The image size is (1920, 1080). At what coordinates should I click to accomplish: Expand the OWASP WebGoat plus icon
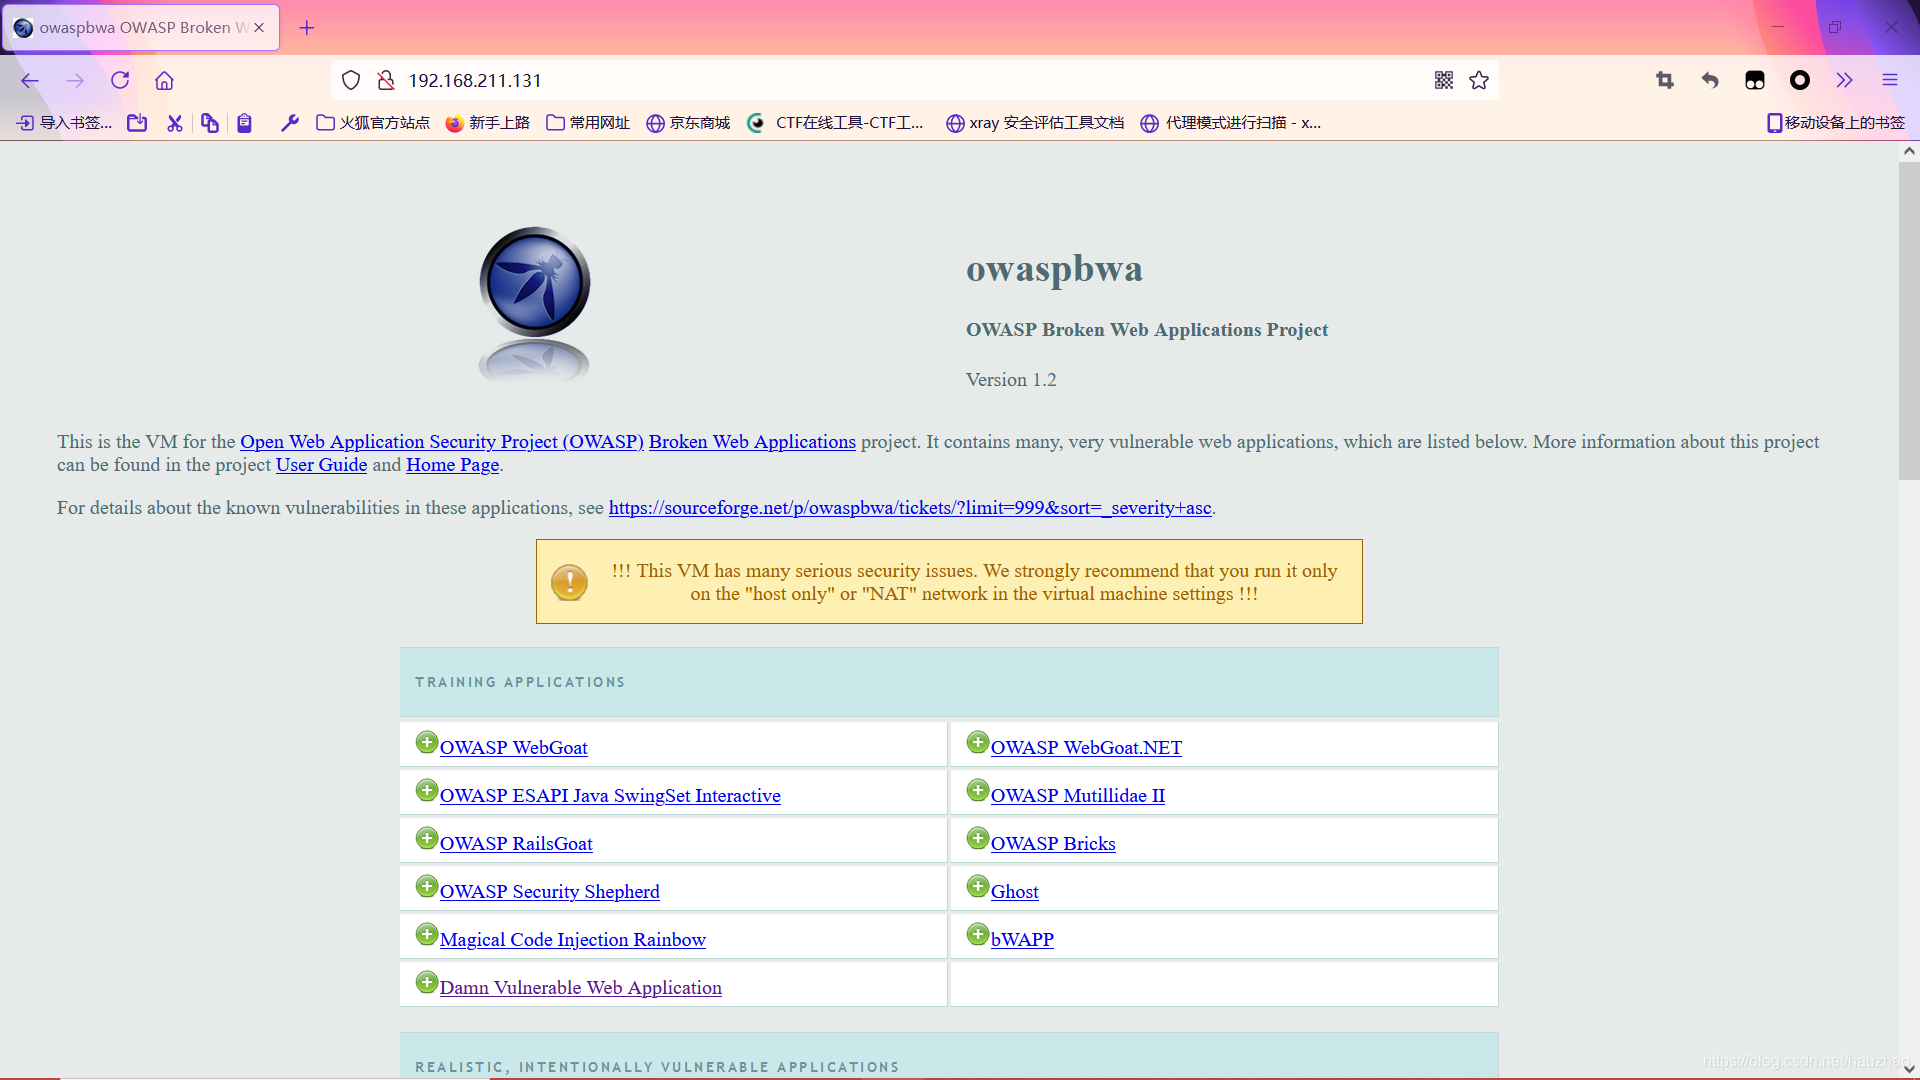[x=427, y=743]
